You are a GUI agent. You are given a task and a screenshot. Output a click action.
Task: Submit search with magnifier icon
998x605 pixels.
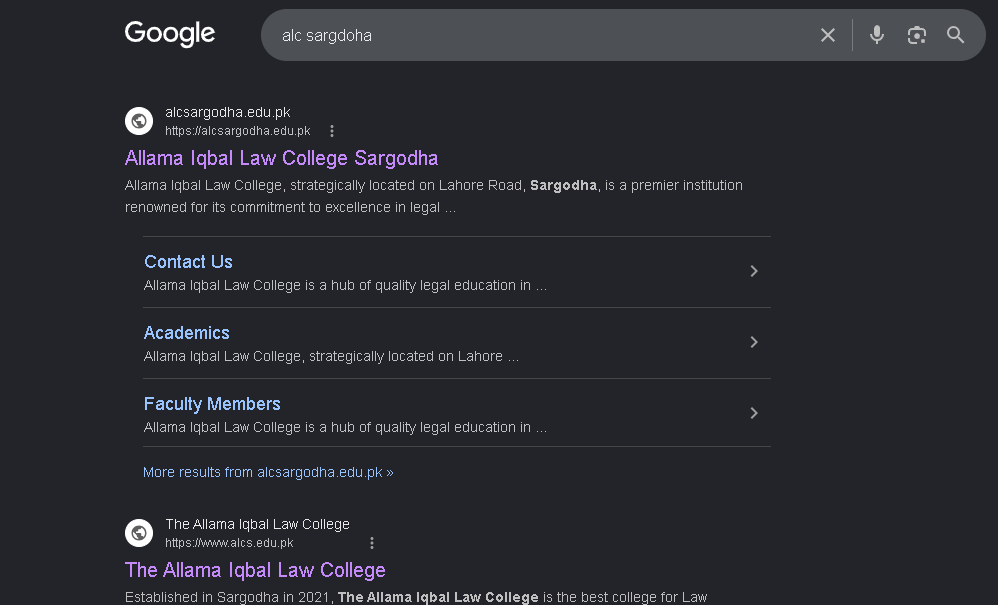pos(955,35)
